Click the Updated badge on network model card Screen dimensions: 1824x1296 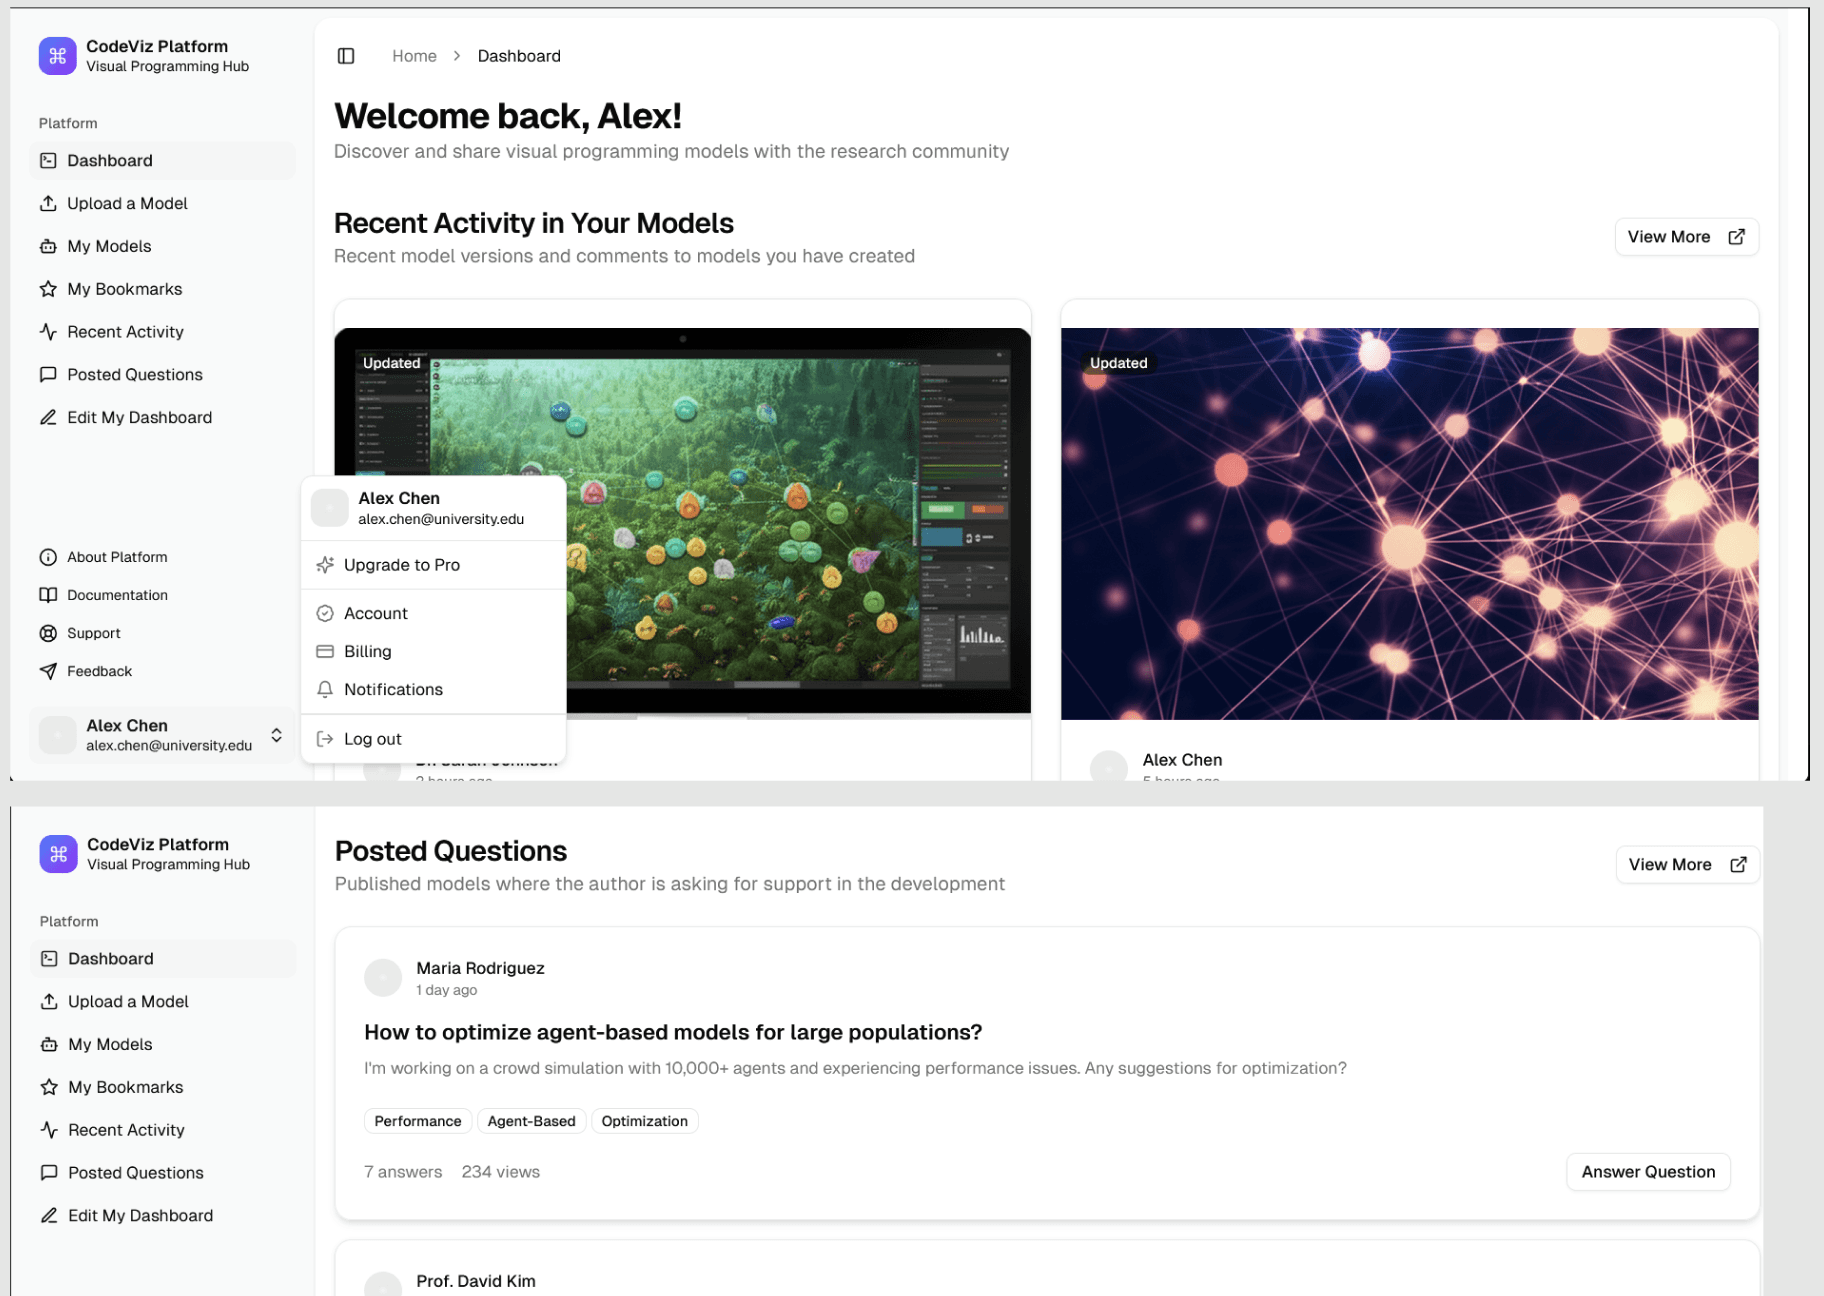[x=1118, y=363]
